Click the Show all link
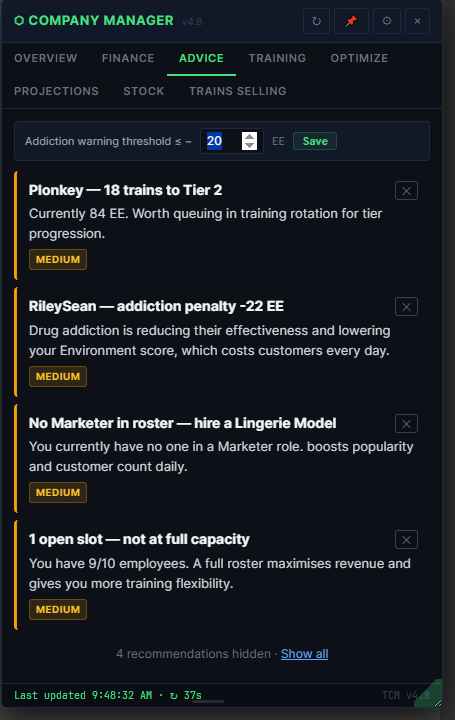This screenshot has width=455, height=720. click(x=304, y=654)
